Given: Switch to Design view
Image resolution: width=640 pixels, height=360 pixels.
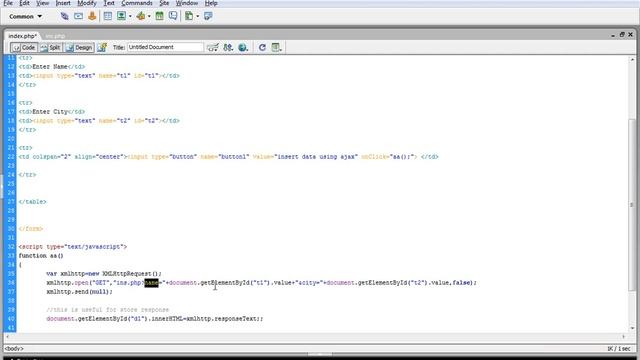Looking at the screenshot, I should [x=79, y=48].
